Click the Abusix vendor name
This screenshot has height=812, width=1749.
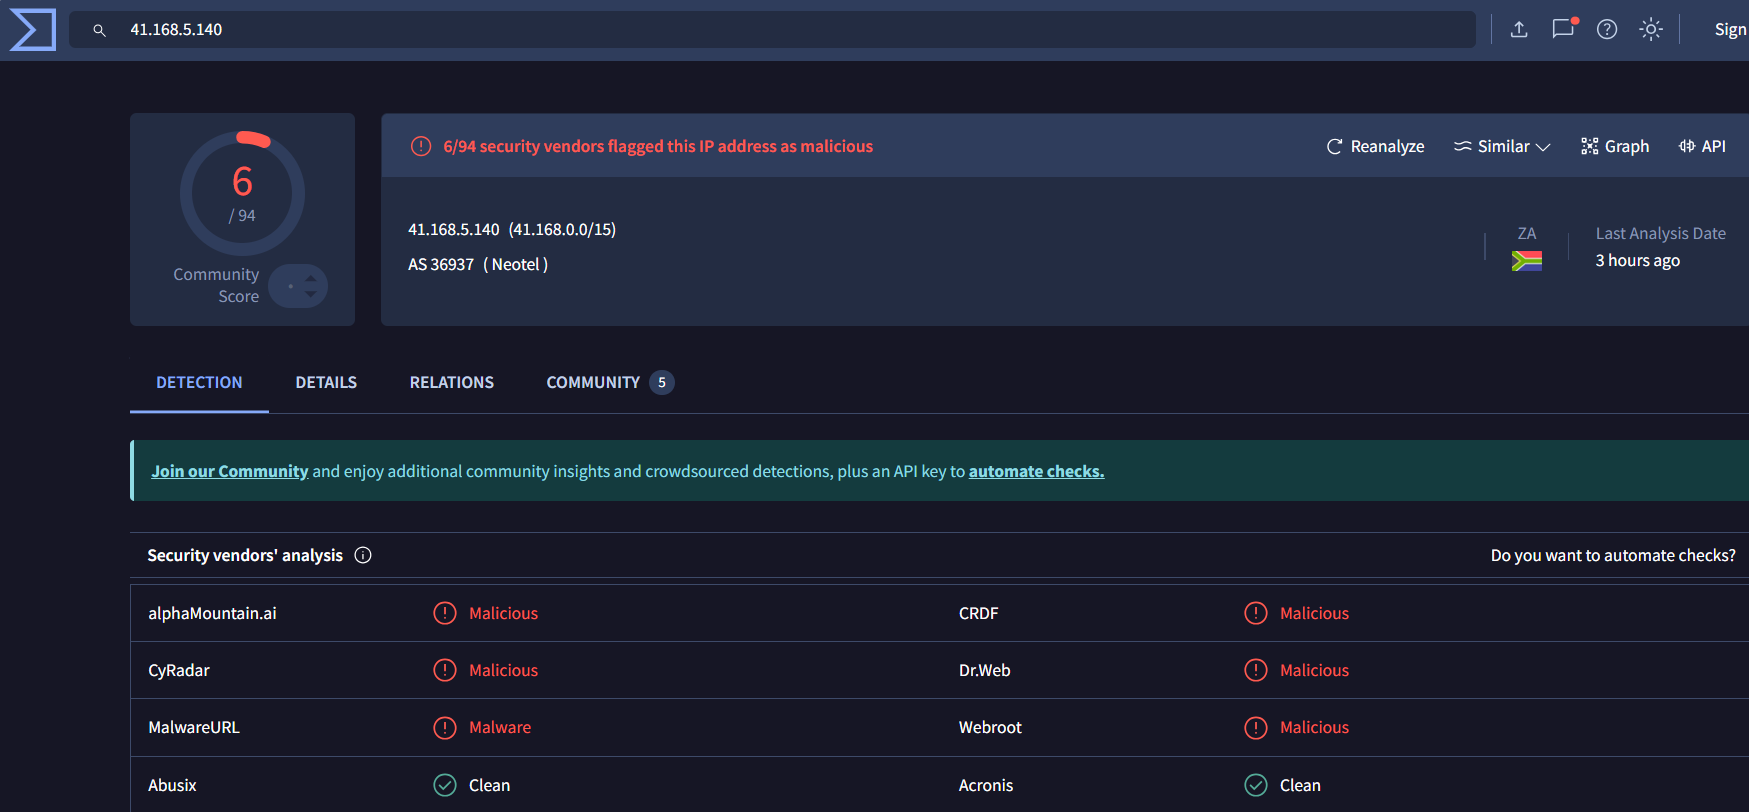(172, 785)
